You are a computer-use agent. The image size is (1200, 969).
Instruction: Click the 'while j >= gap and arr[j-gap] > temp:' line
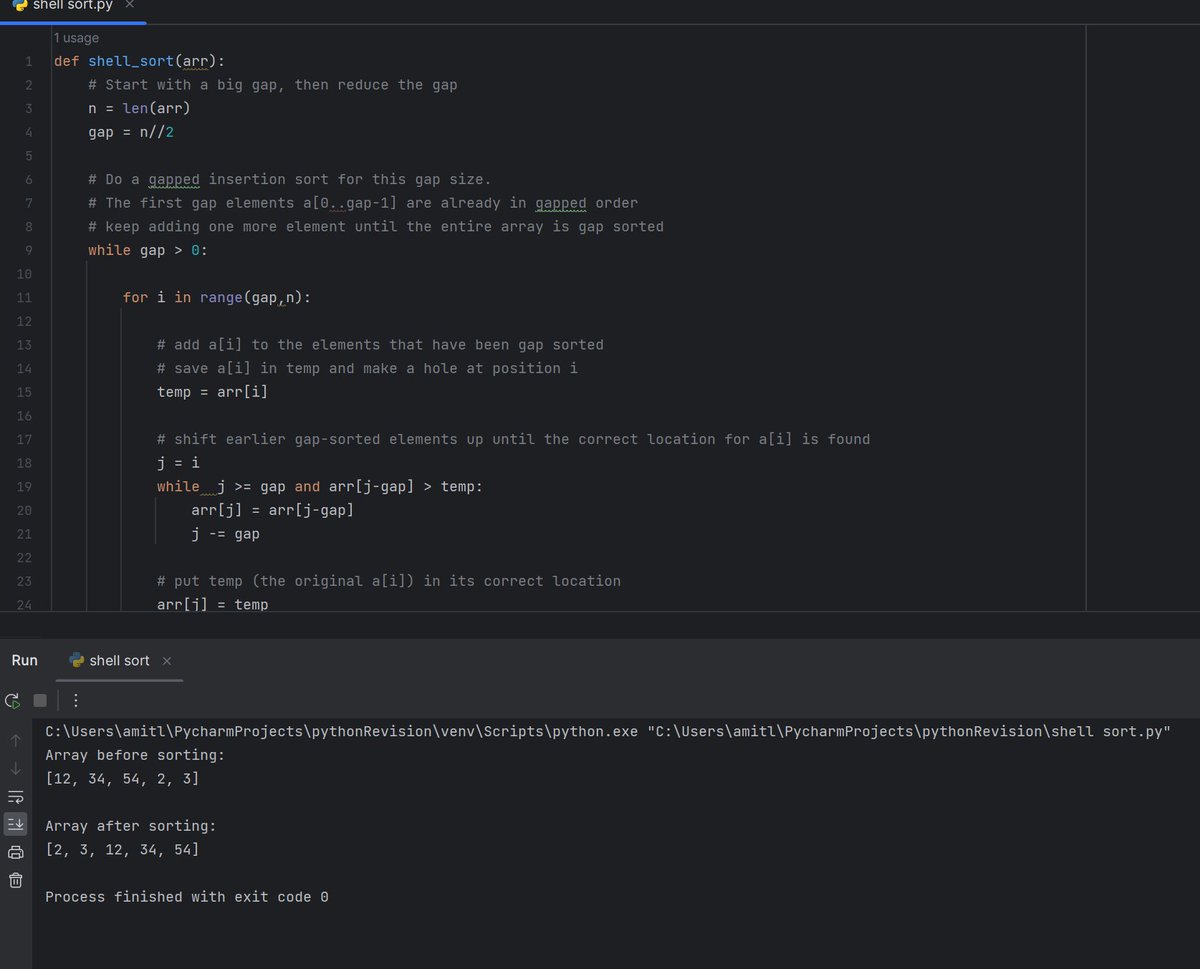[x=320, y=487]
